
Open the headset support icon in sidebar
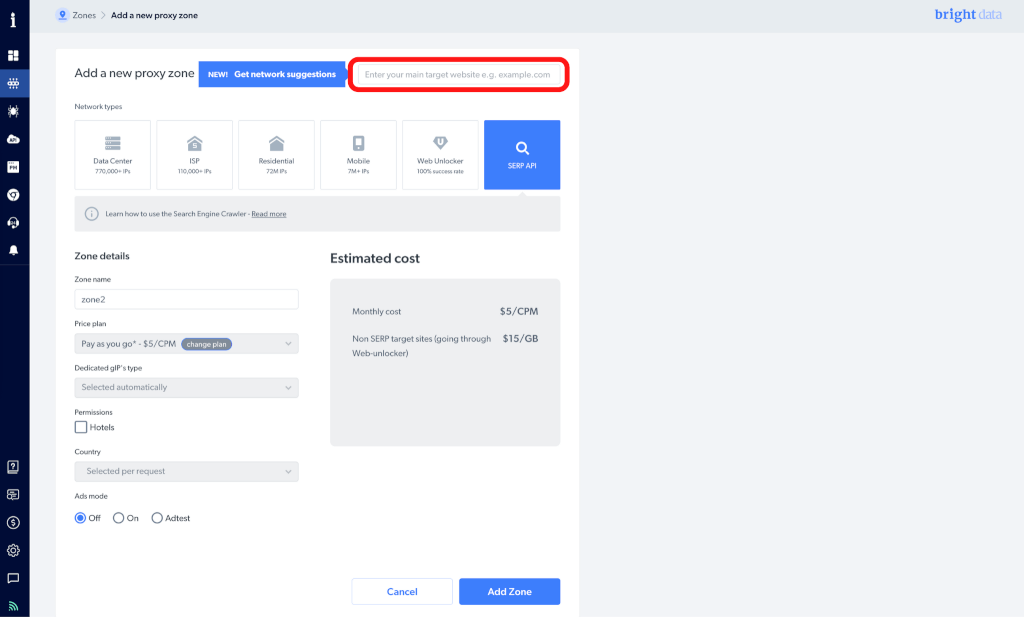point(14,222)
